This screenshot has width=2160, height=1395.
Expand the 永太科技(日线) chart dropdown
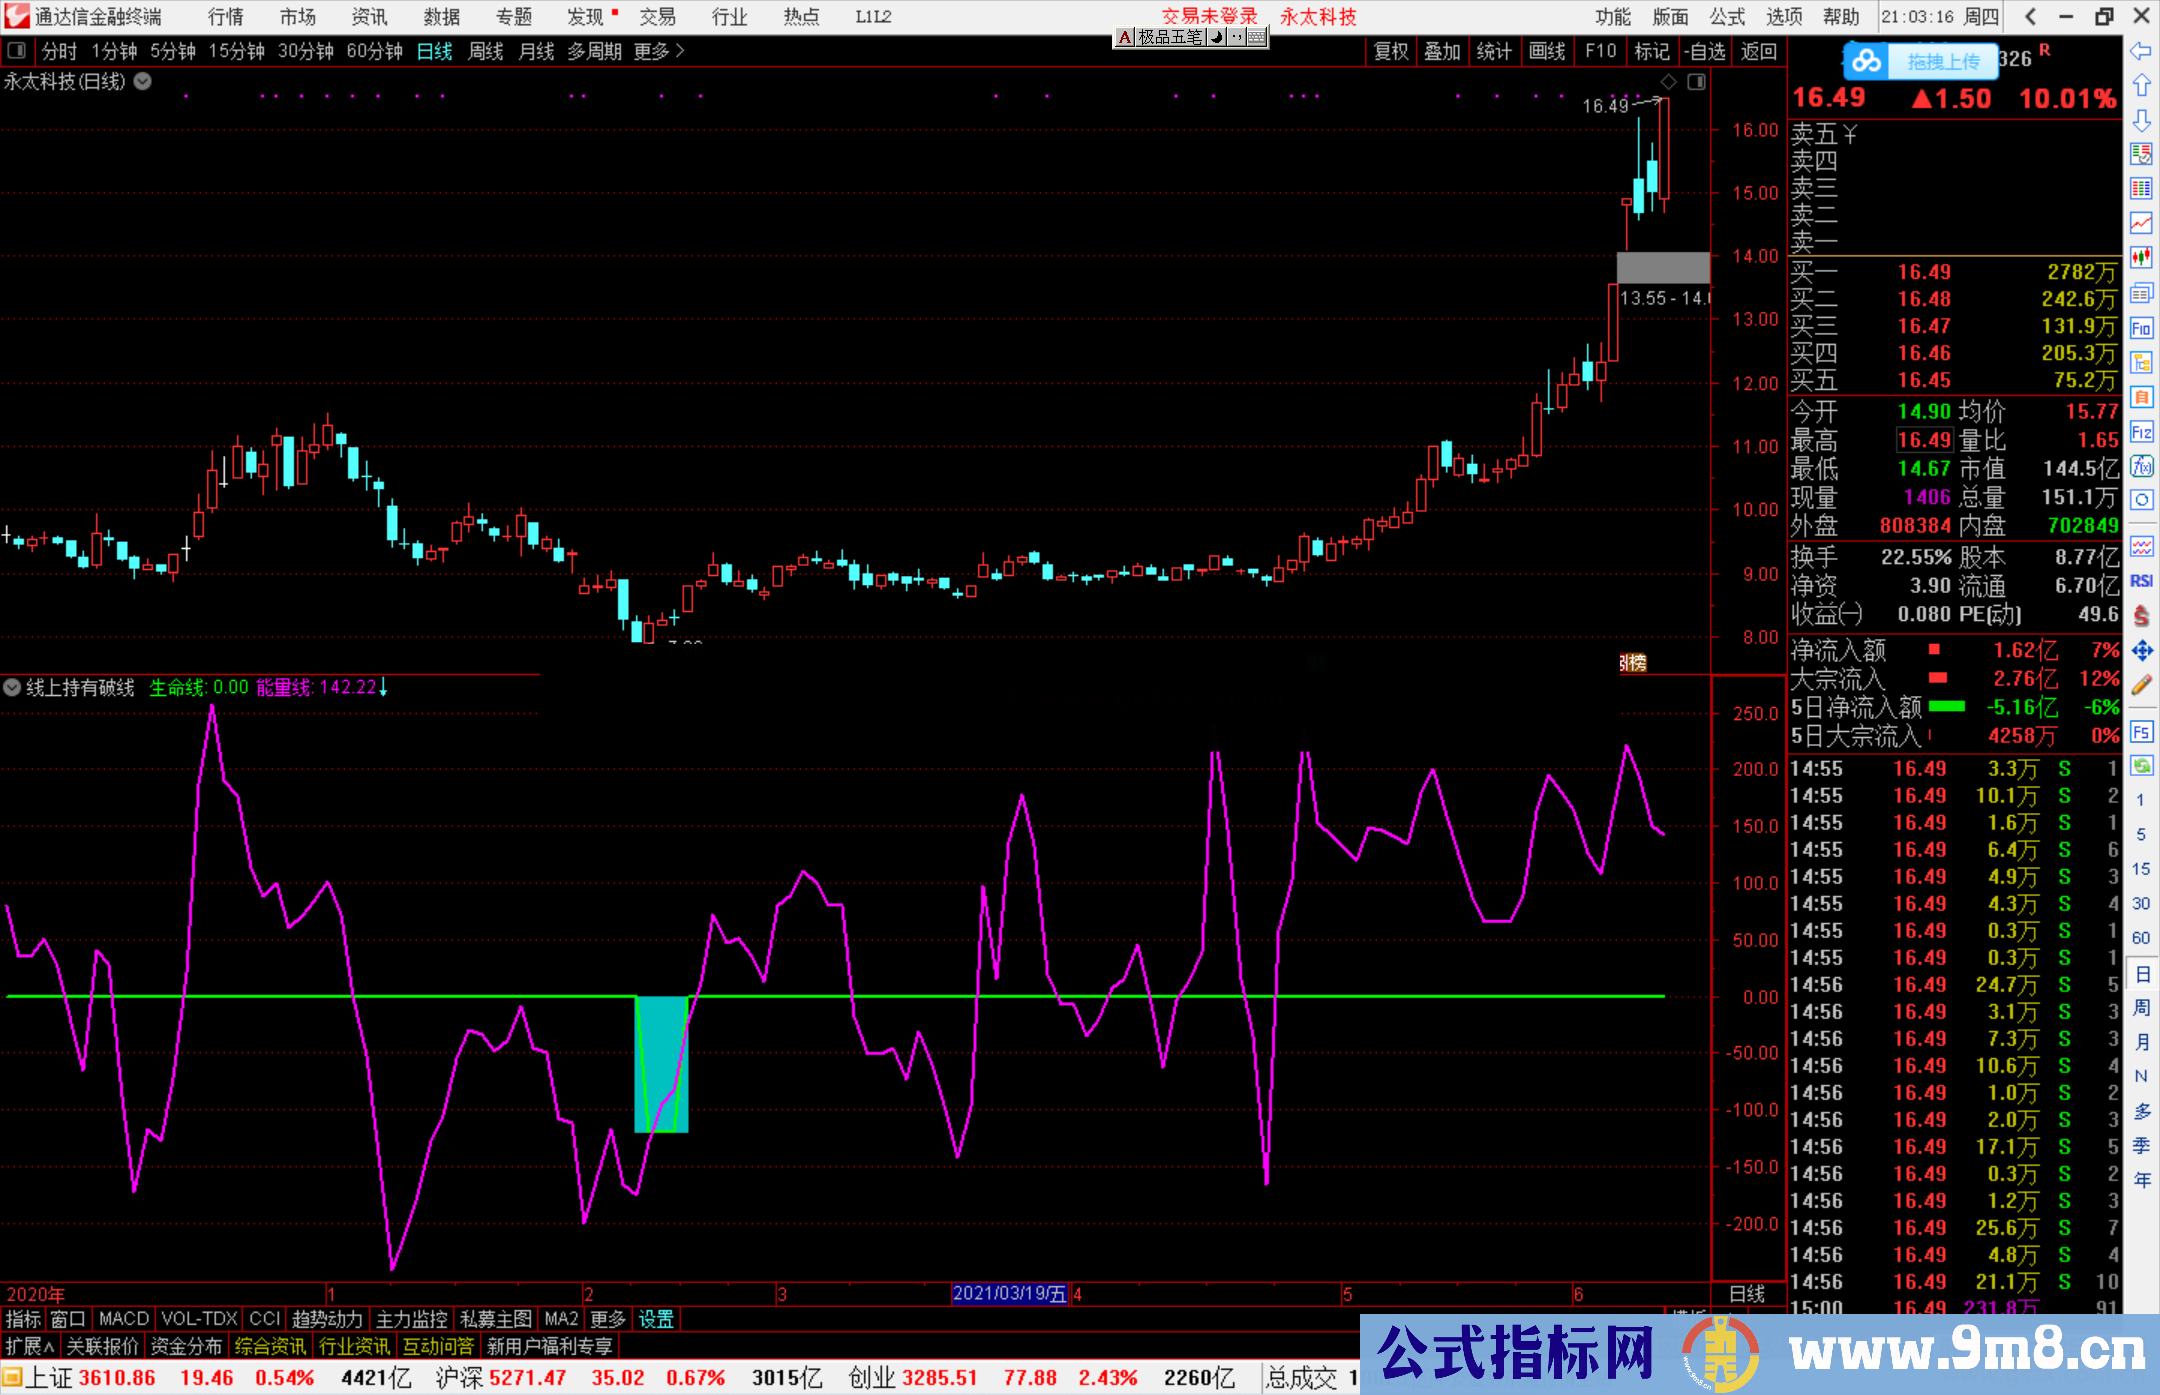[x=143, y=82]
